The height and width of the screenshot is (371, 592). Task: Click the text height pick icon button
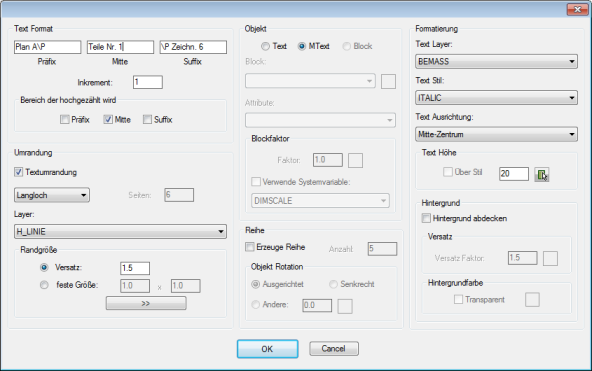(x=542, y=174)
